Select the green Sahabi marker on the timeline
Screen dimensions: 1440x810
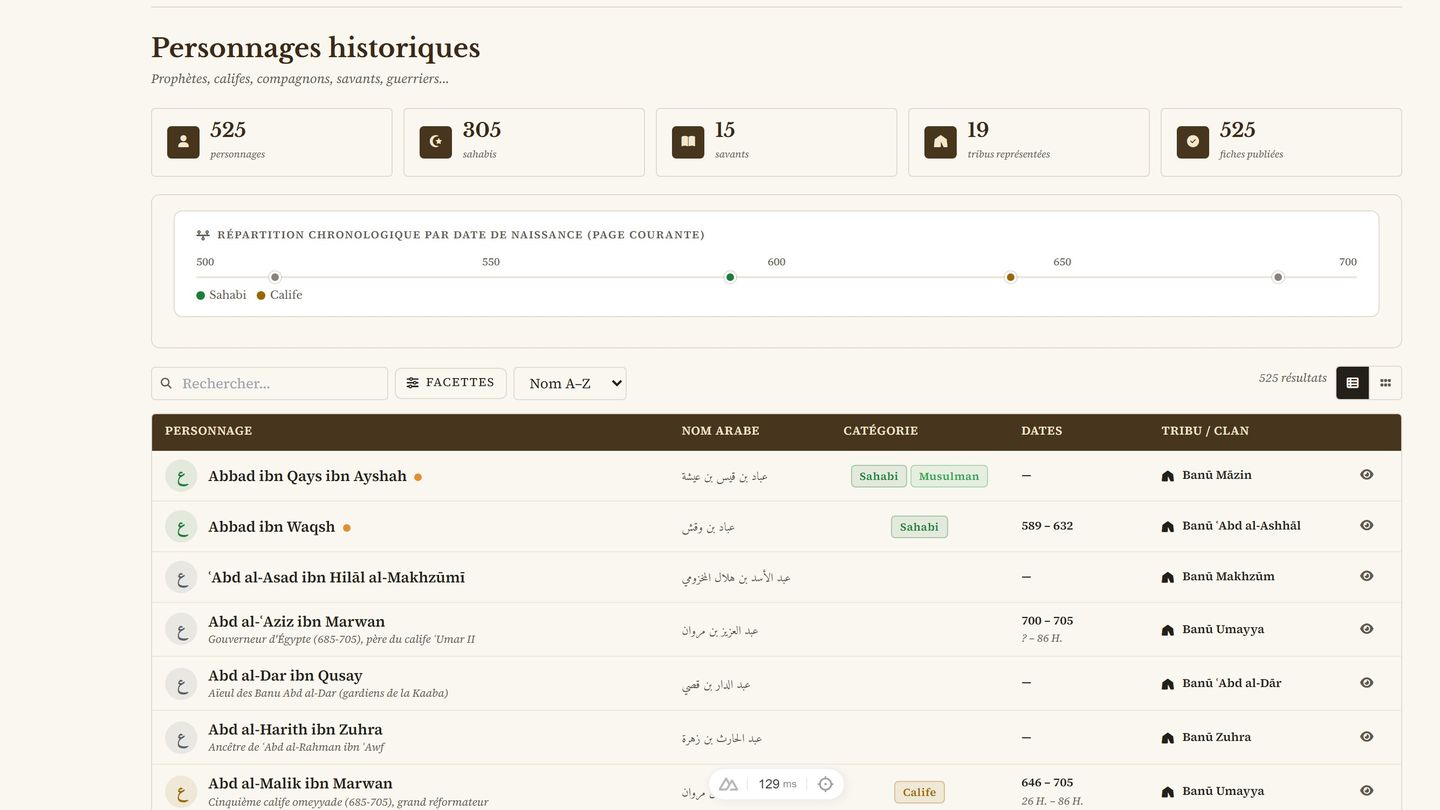tap(730, 277)
